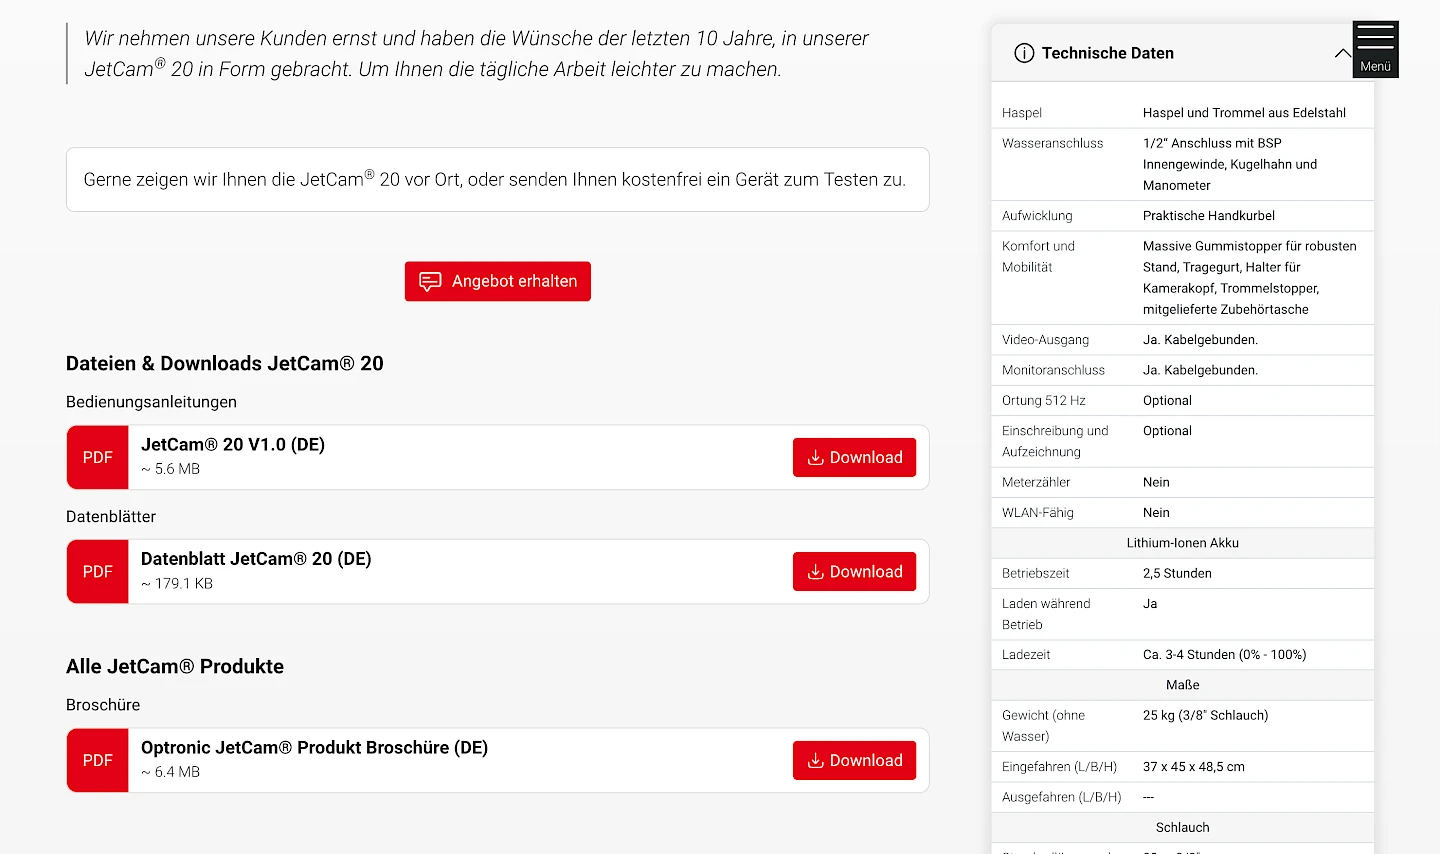Click the PDF icon for Datenblatt JetCam 20
This screenshot has height=854, width=1440.
click(x=98, y=572)
